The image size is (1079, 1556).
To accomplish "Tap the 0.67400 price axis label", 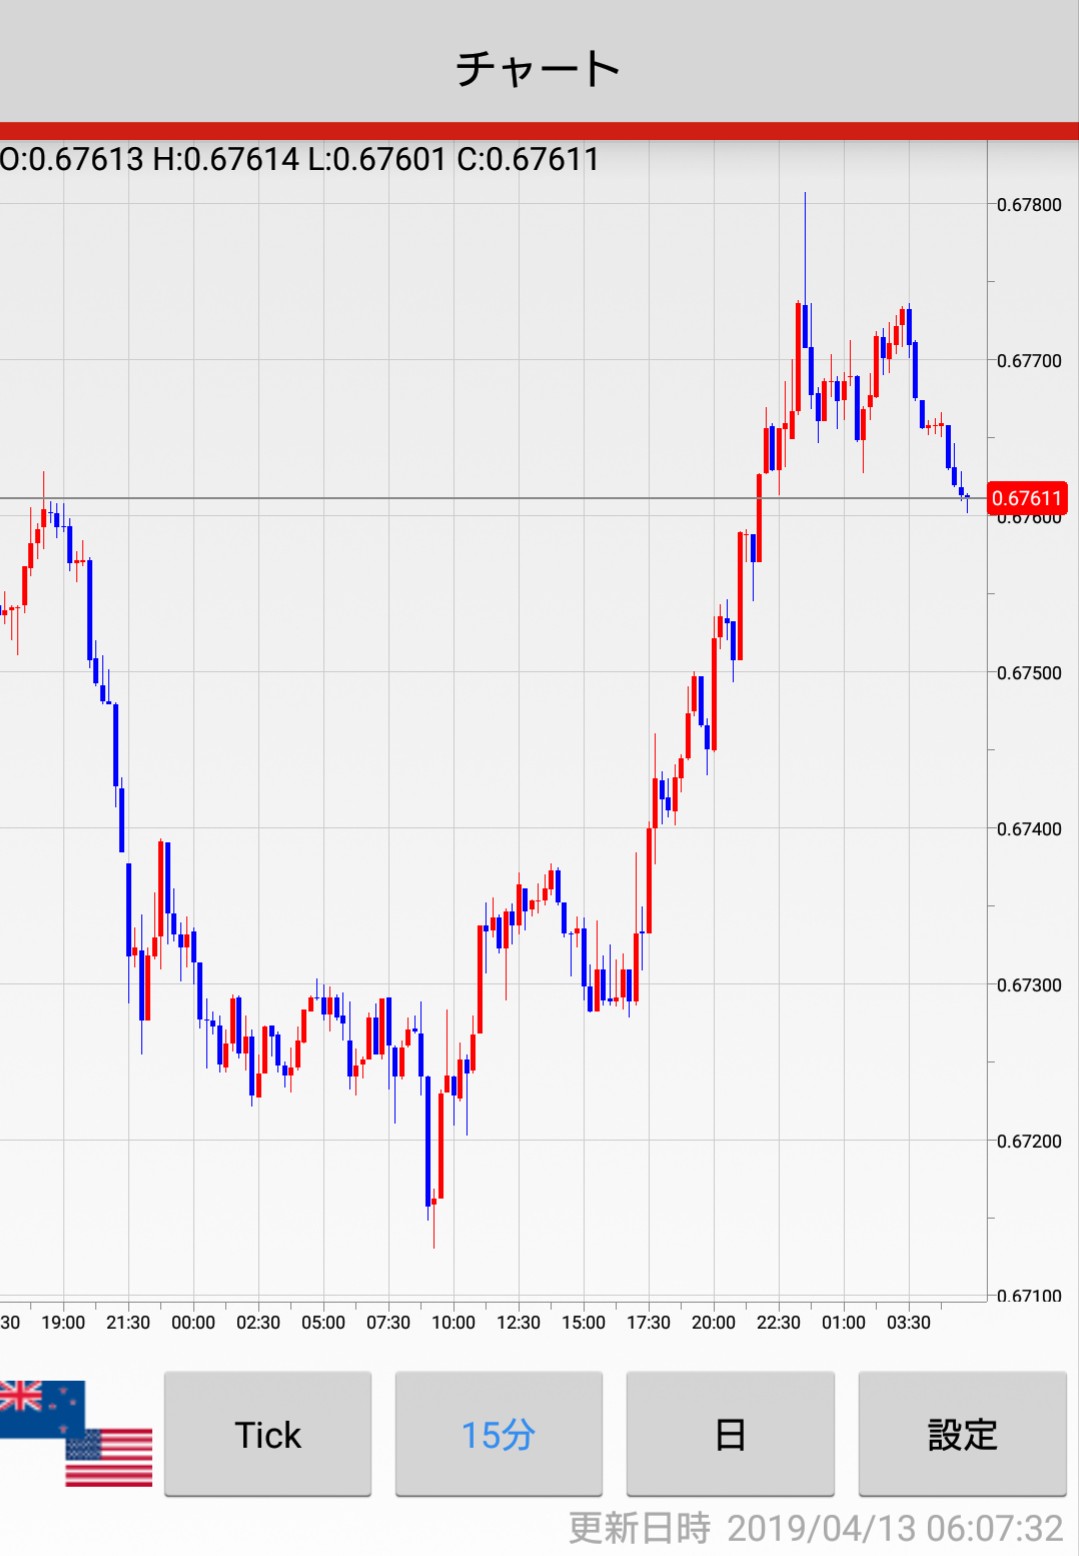I will (x=1029, y=829).
